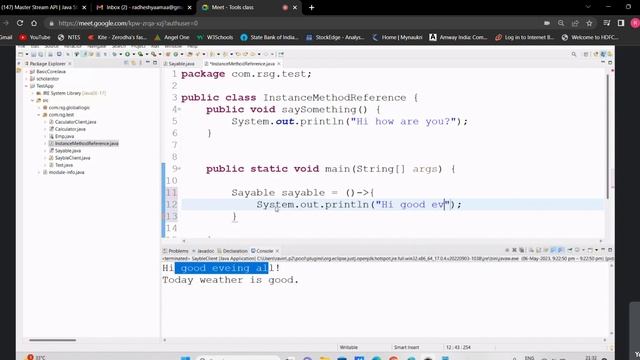Open the Amway India bookmark

click(459, 37)
